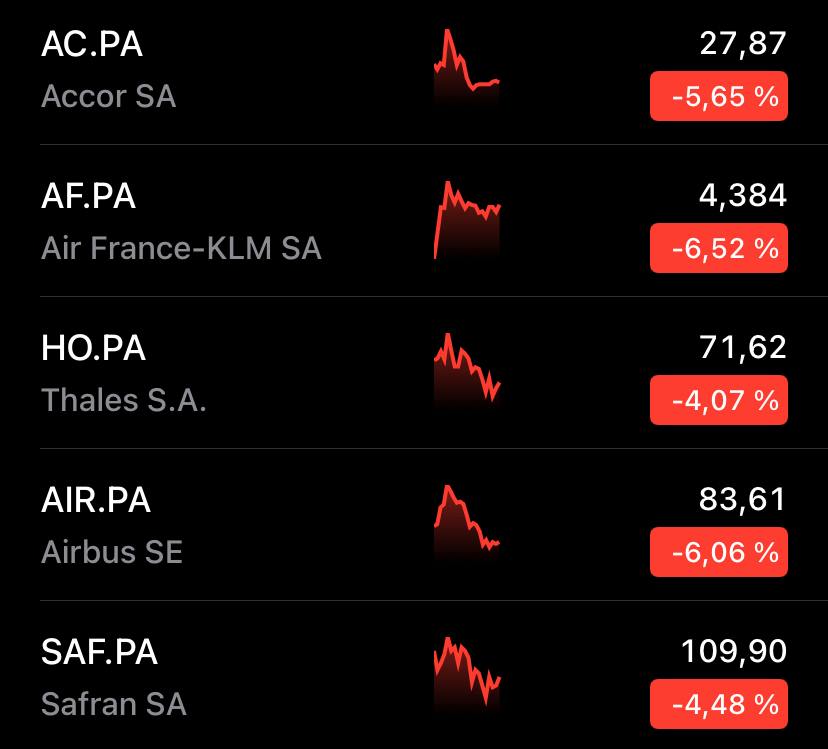The height and width of the screenshot is (749, 828).
Task: Open the HO.PA ticker symbol
Action: coord(93,348)
